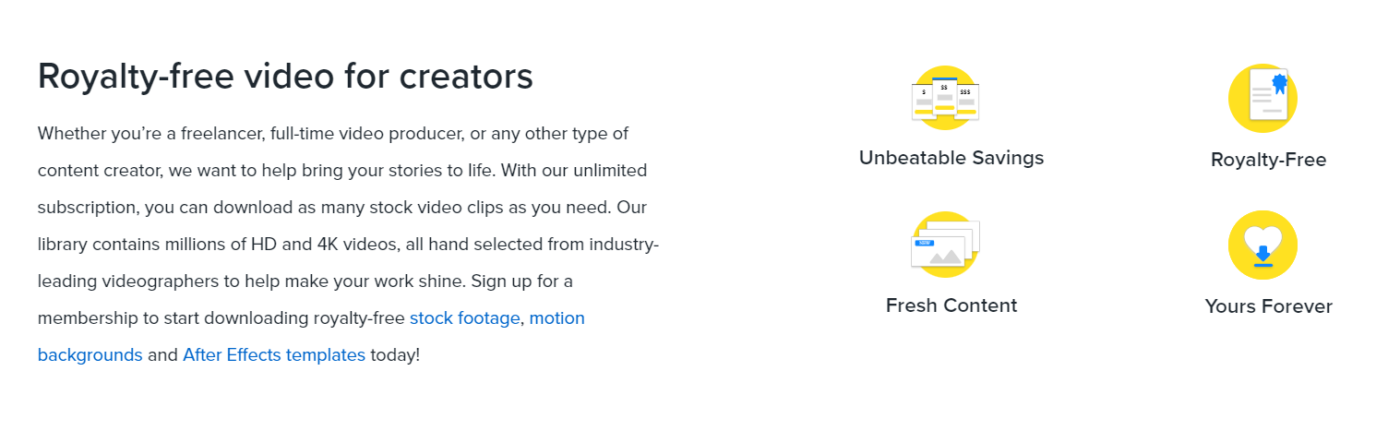Select the Royalty-Free certificate icon
This screenshot has height=431, width=1400.
(x=1263, y=98)
